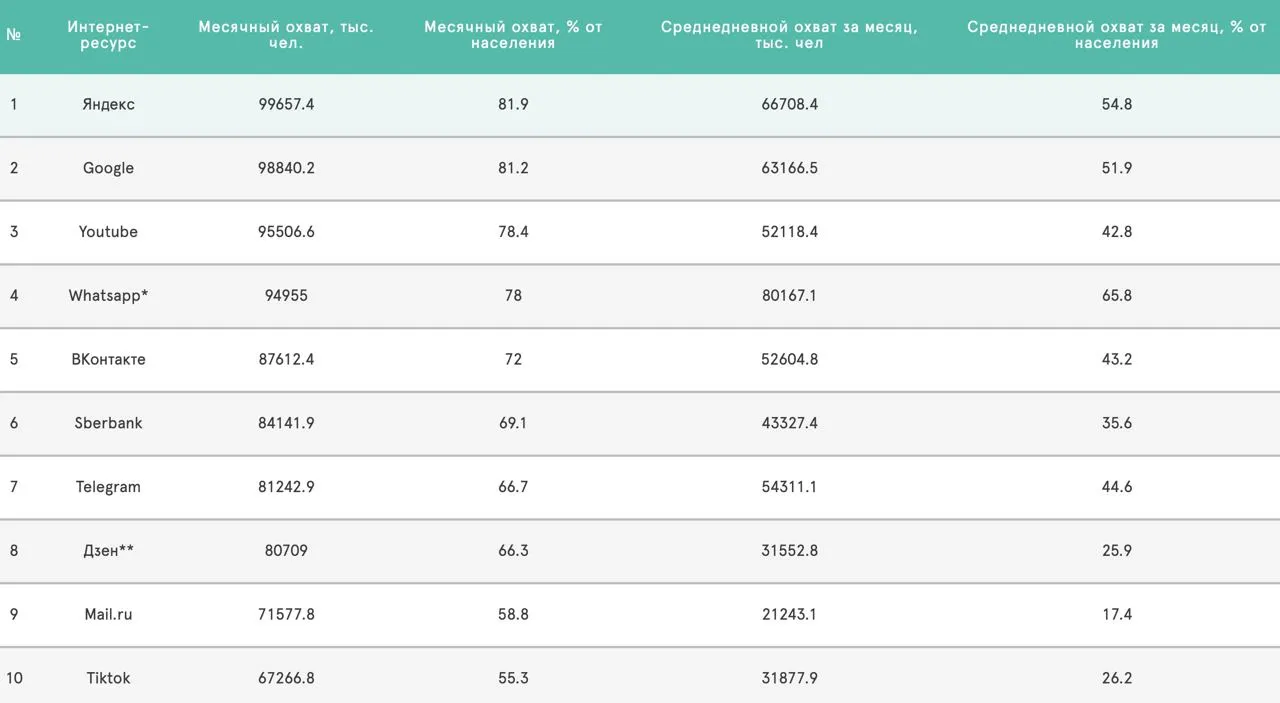Screen dimensions: 1280x703
Task: Click daily percent 17.4 for Mail.ru
Action: point(1117,614)
